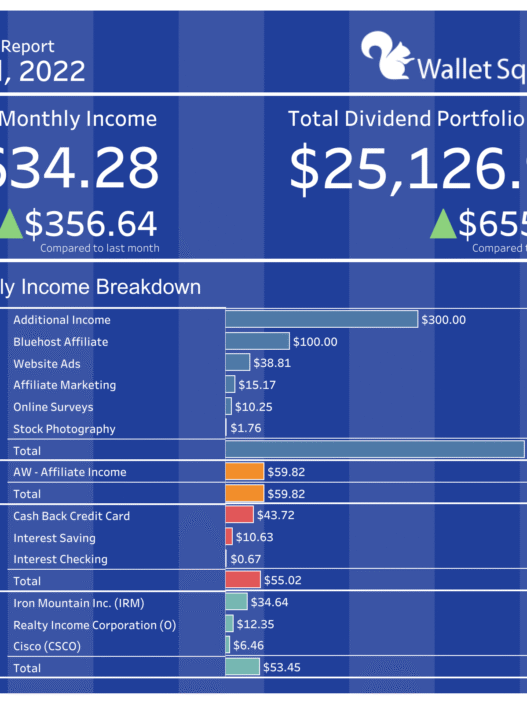
Task: Click the 'Cash Back Credit Card' row label
Action: [x=71, y=516]
